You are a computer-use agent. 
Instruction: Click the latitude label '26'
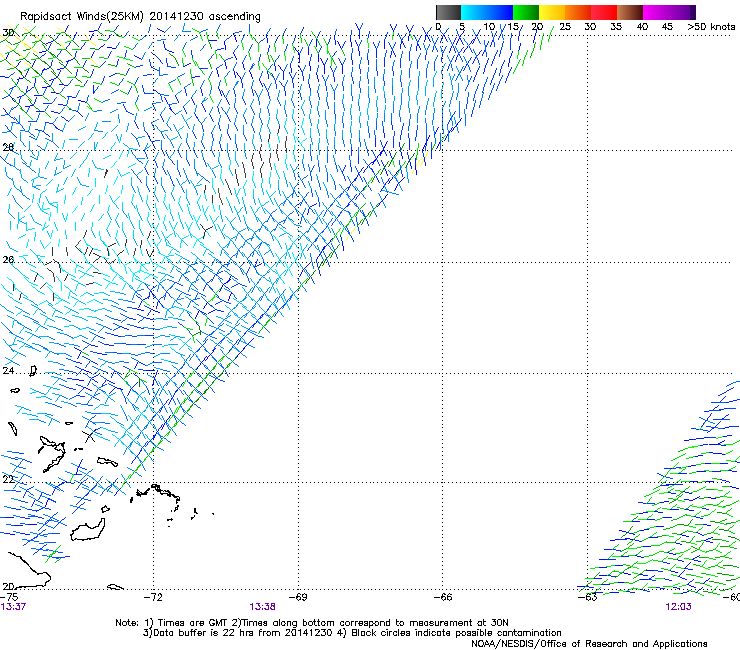(8, 260)
